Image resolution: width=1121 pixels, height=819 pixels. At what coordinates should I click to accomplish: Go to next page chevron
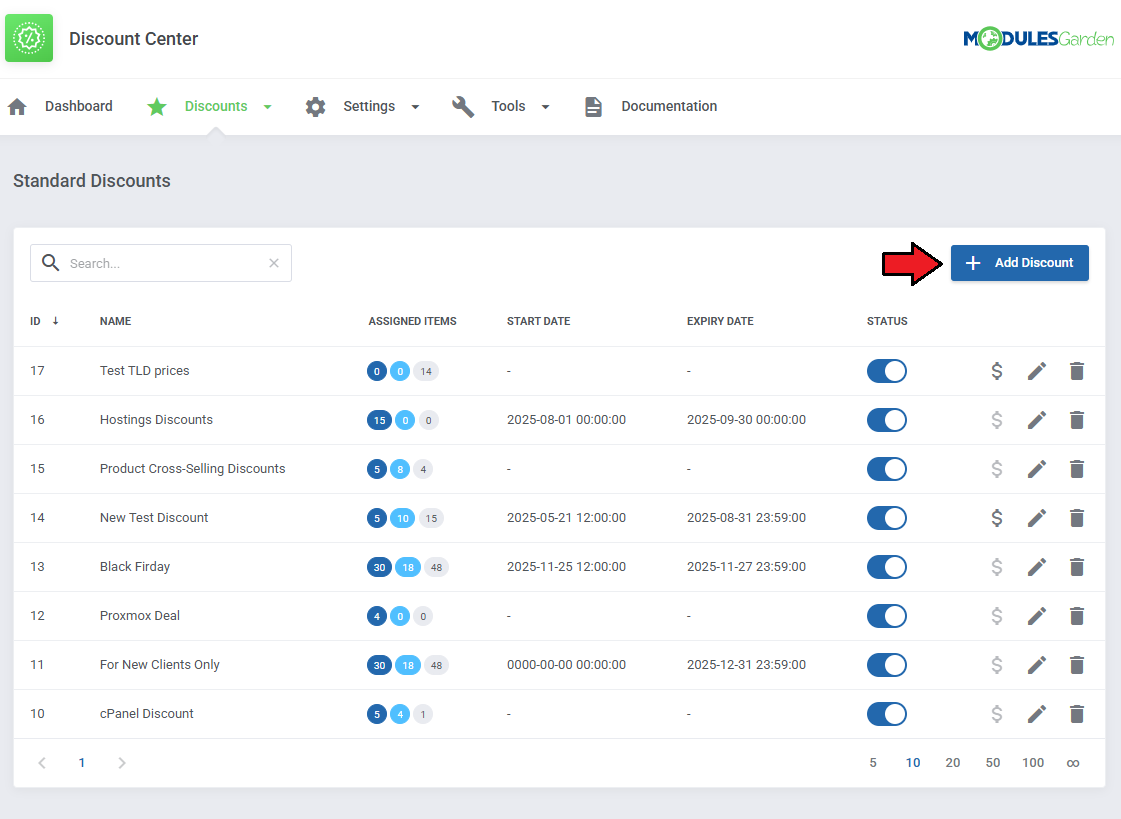[x=122, y=763]
